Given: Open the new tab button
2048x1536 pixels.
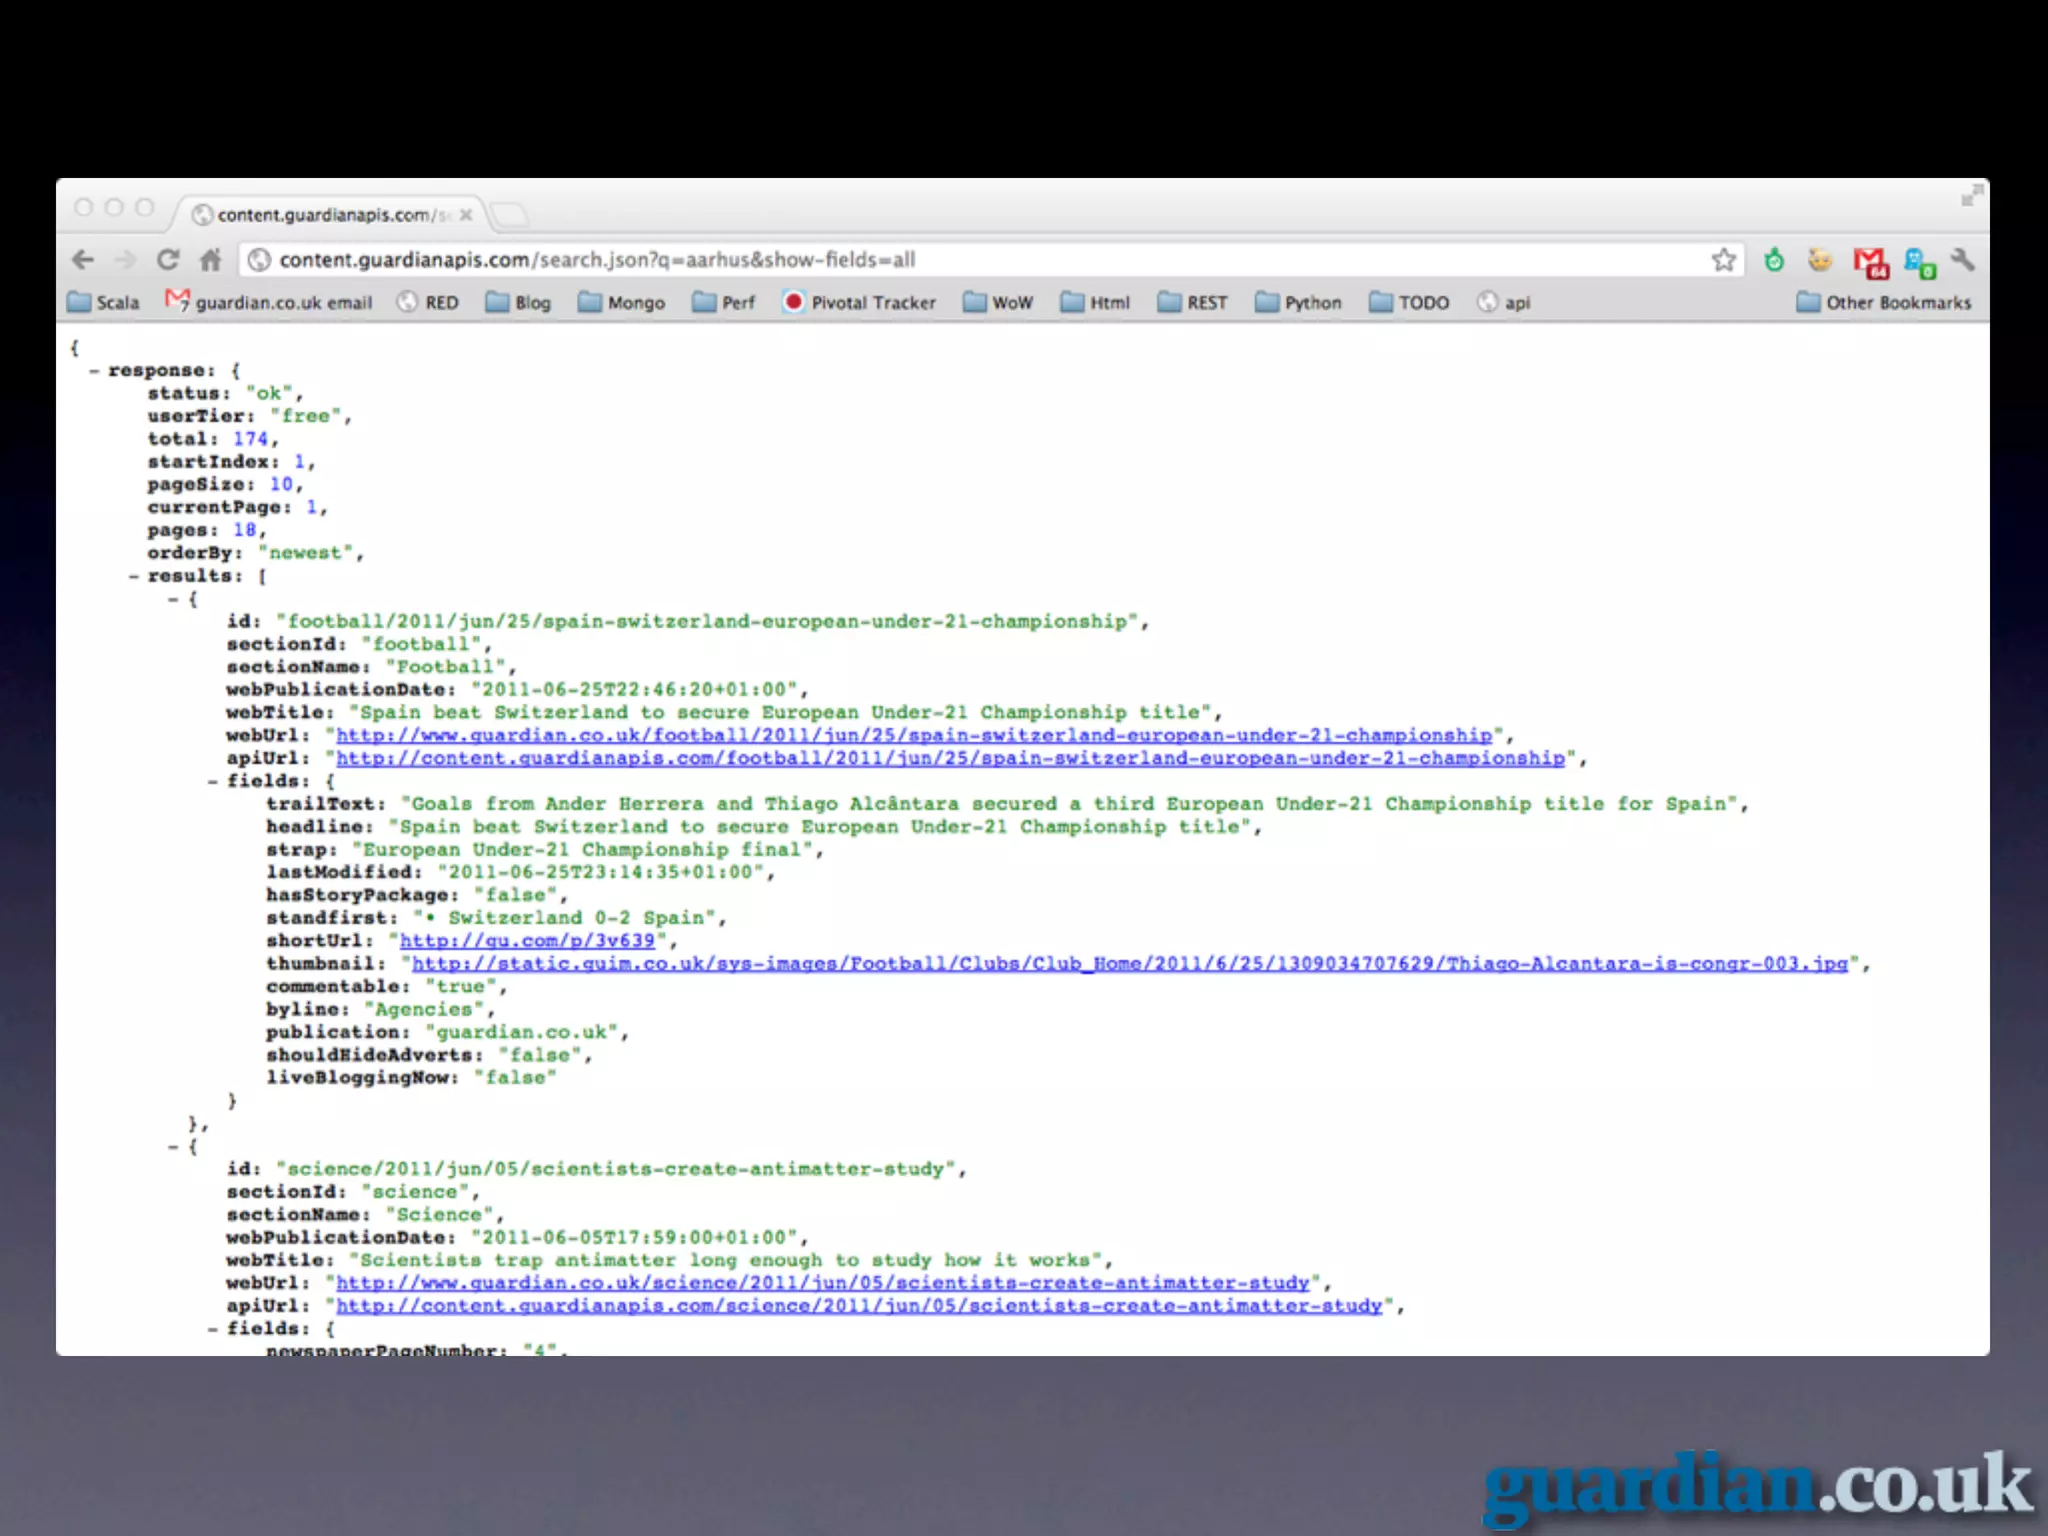Looking at the screenshot, I should (510, 214).
